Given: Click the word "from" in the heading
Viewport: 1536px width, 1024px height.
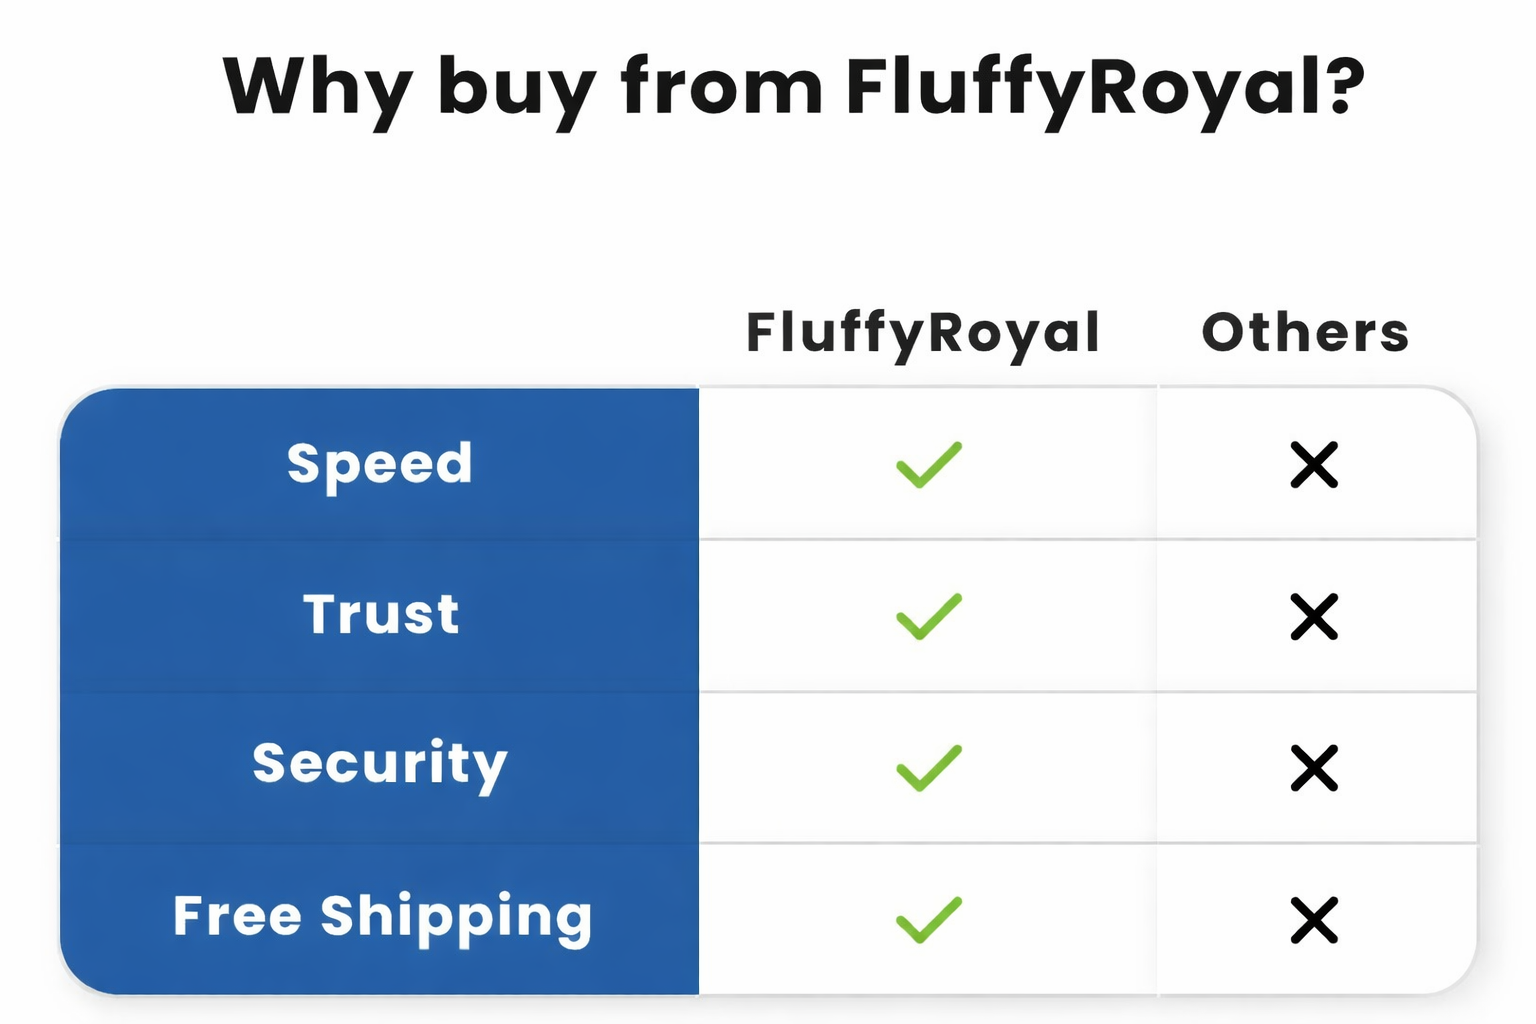Looking at the screenshot, I should pyautogui.click(x=721, y=88).
